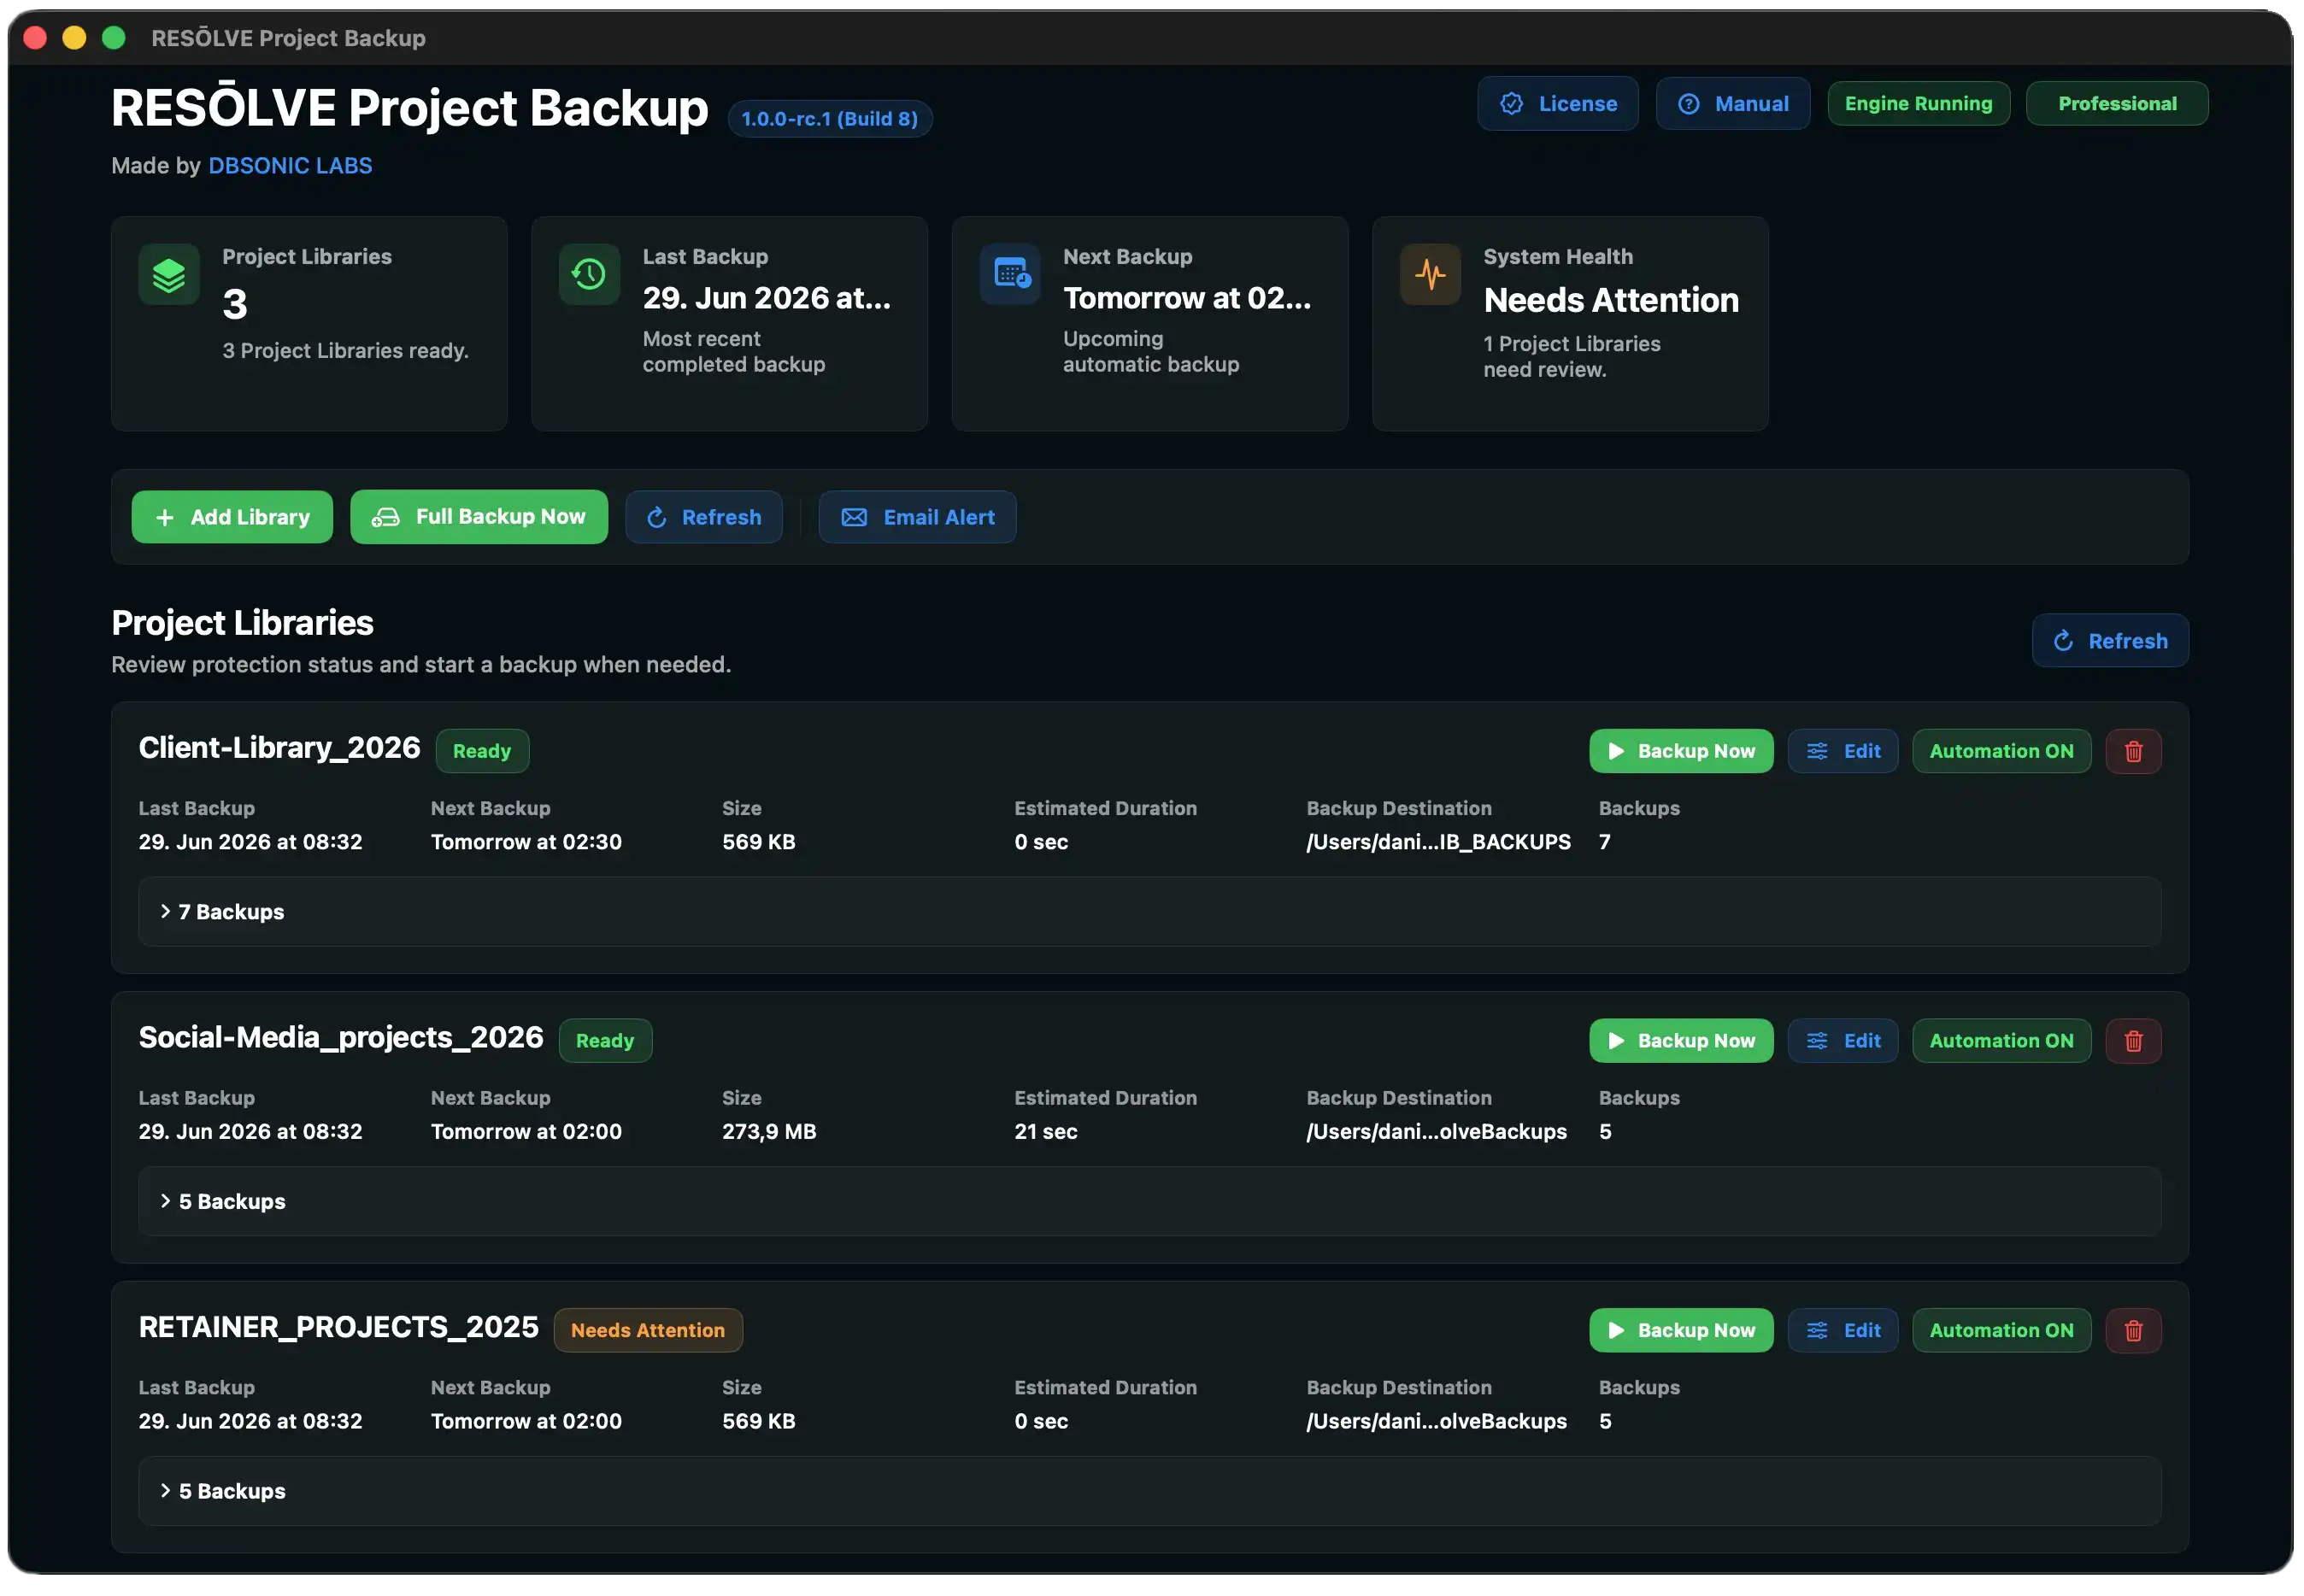This screenshot has width=2304, height=1596.
Task: Expand the 7 Backups list
Action: click(x=1150, y=912)
